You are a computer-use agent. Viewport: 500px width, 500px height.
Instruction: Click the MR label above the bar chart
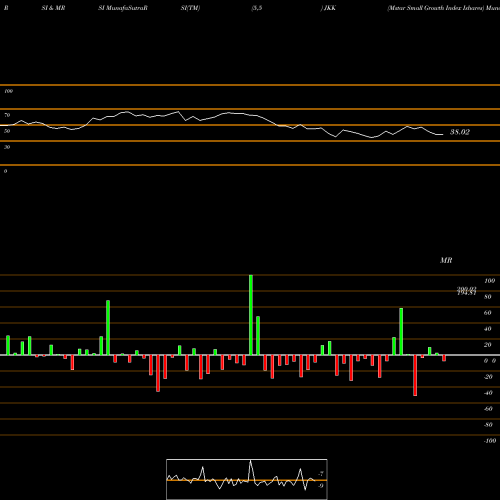click(446, 260)
